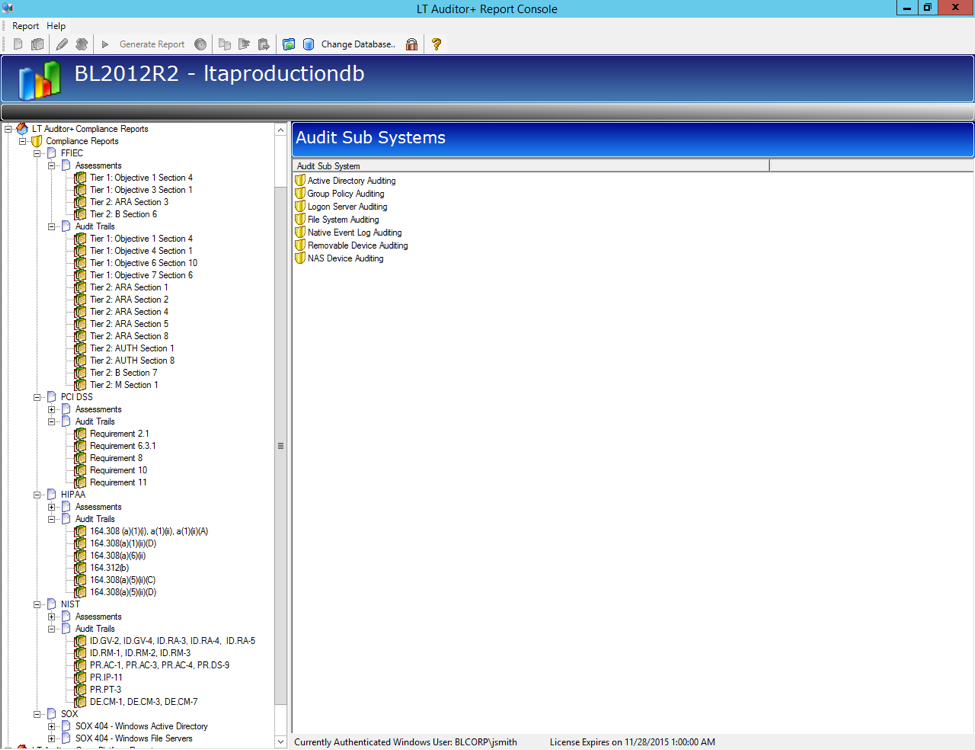Click the report icon beside 164.312(b)
Viewport: 975px width, 750px height.
pyautogui.click(x=80, y=568)
